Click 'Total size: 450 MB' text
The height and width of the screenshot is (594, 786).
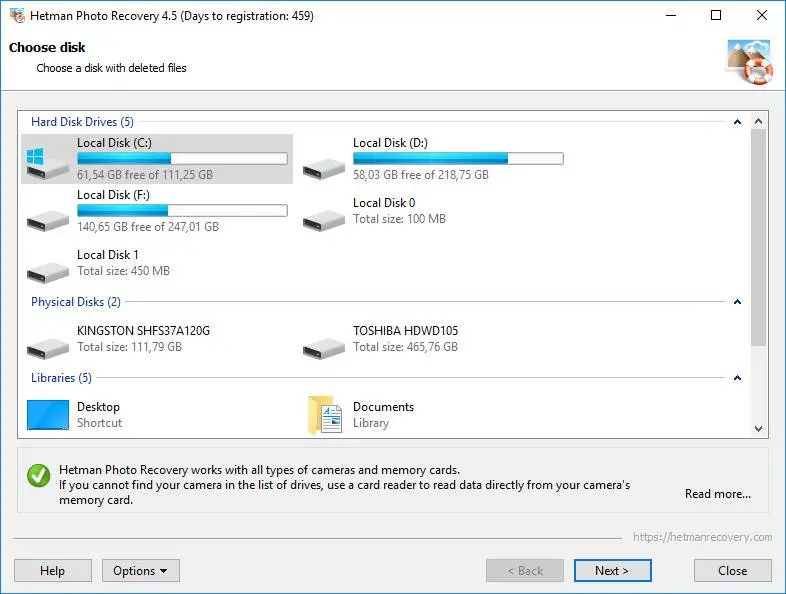[x=123, y=271]
